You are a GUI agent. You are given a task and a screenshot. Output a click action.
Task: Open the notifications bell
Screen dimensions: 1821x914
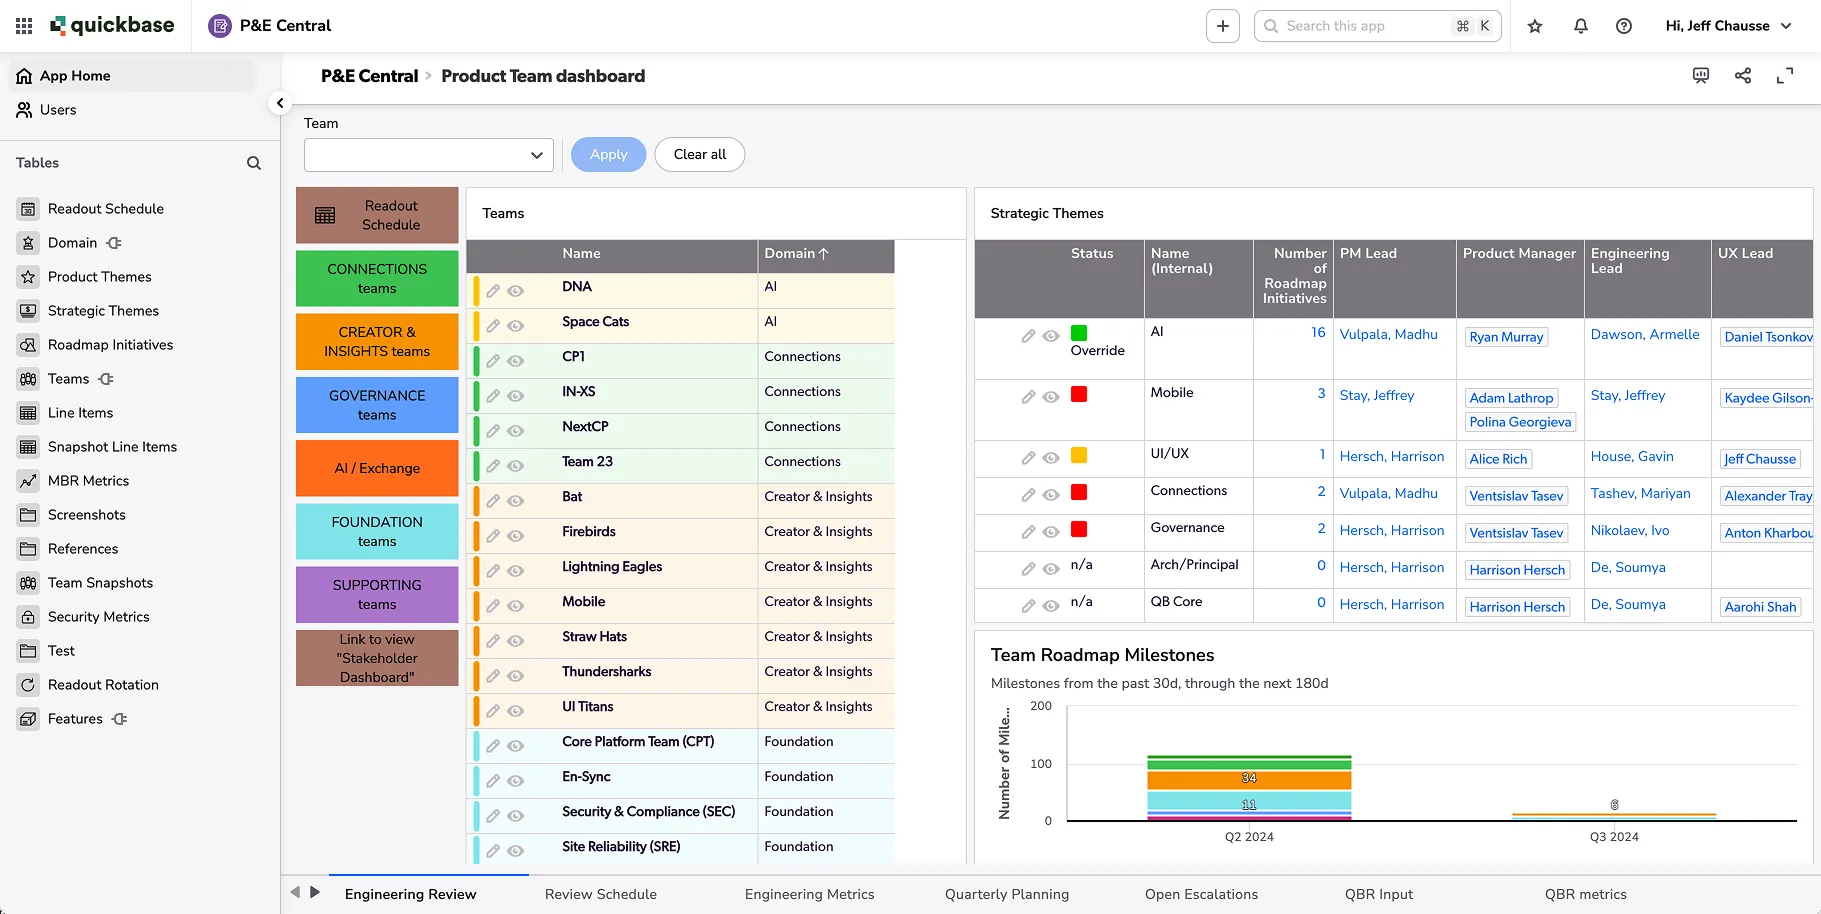1581,26
